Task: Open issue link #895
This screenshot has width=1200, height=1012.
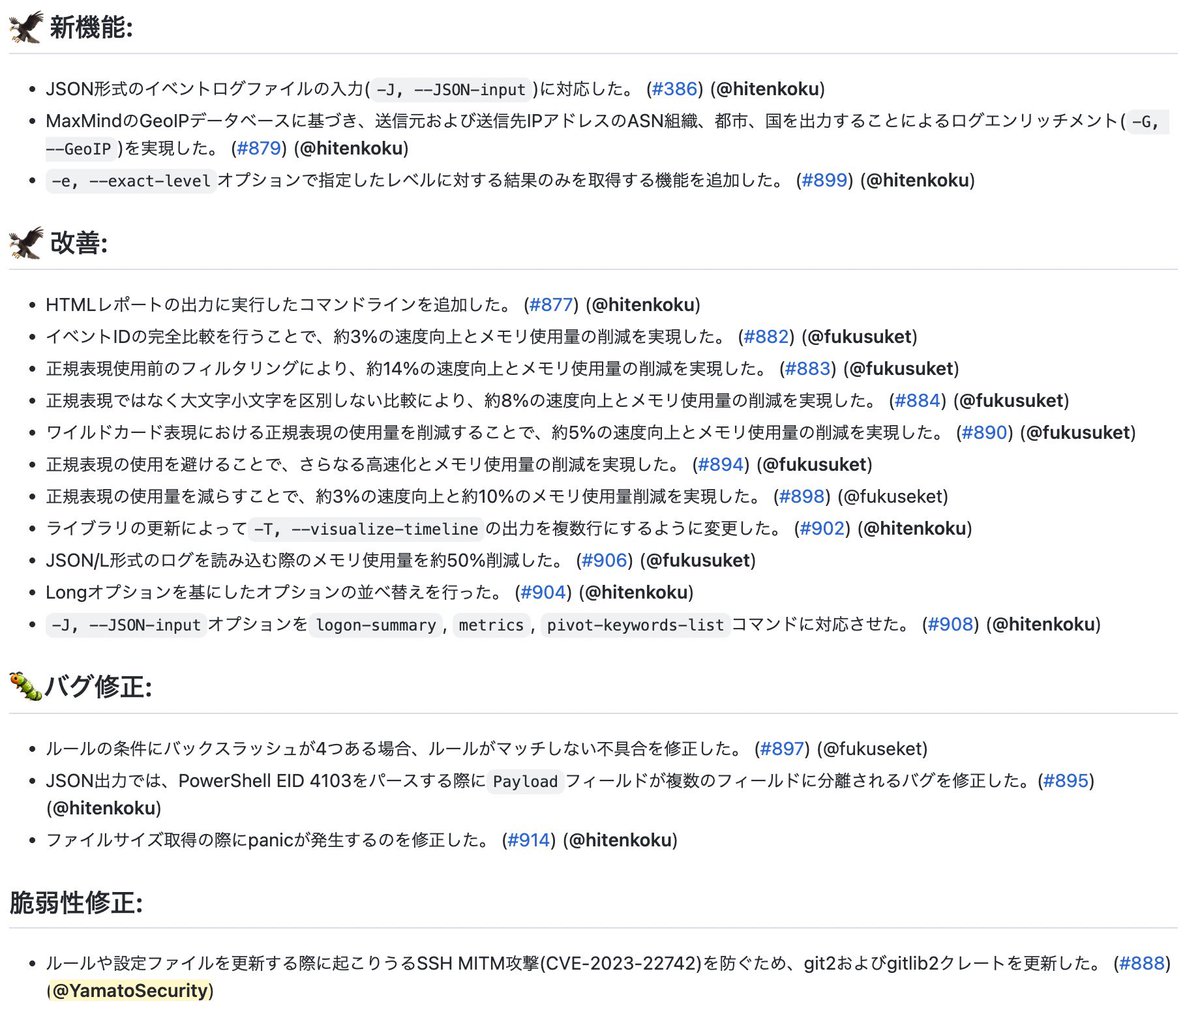Action: (1066, 781)
